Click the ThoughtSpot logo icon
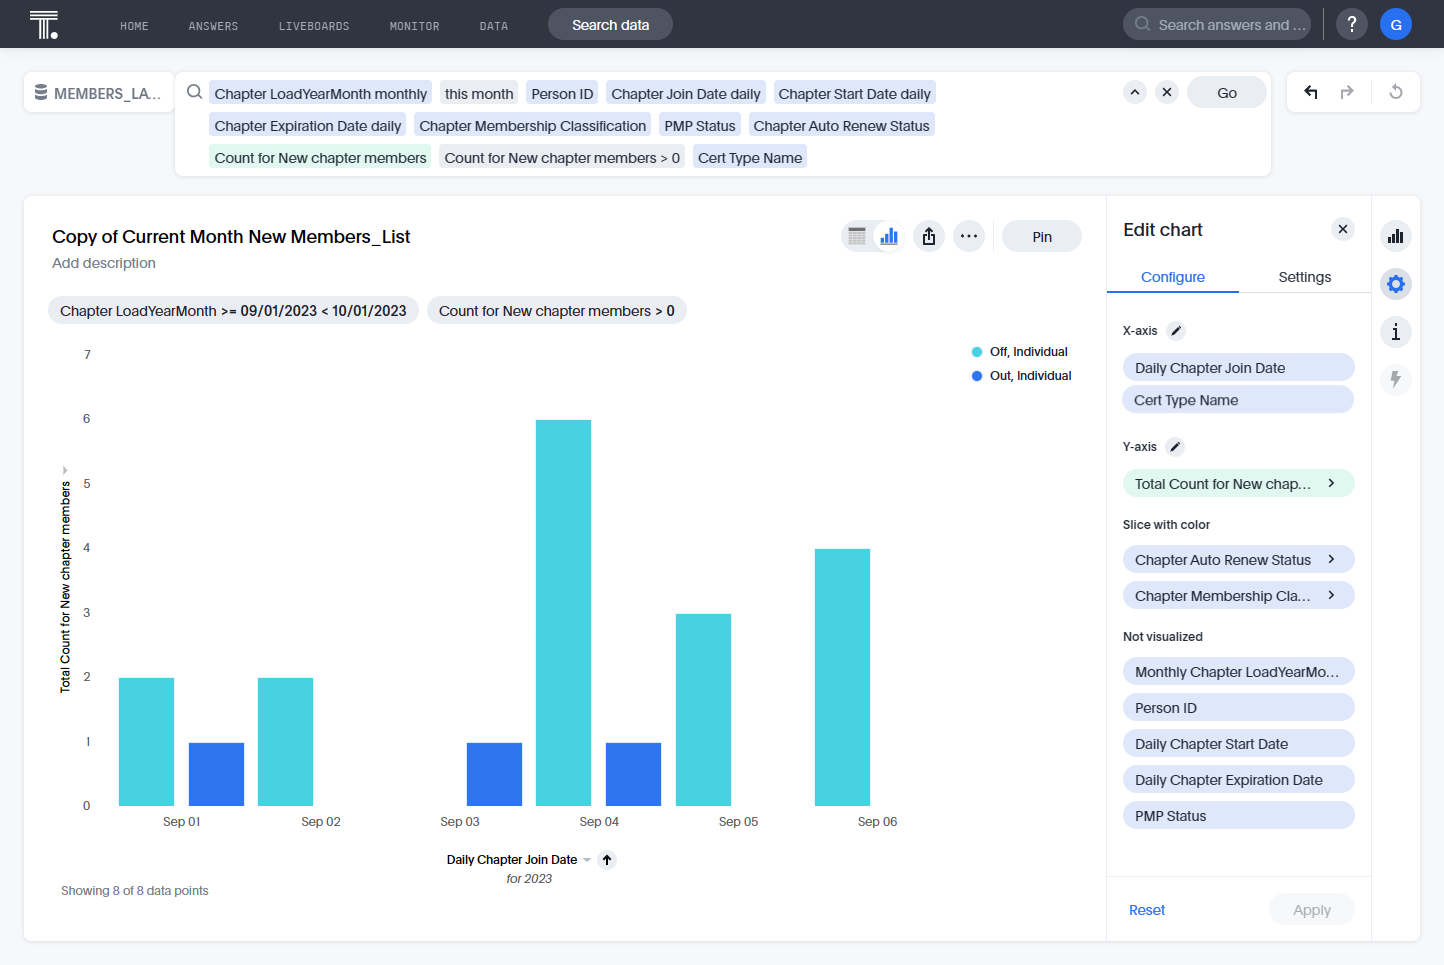The image size is (1444, 965). click(x=44, y=24)
